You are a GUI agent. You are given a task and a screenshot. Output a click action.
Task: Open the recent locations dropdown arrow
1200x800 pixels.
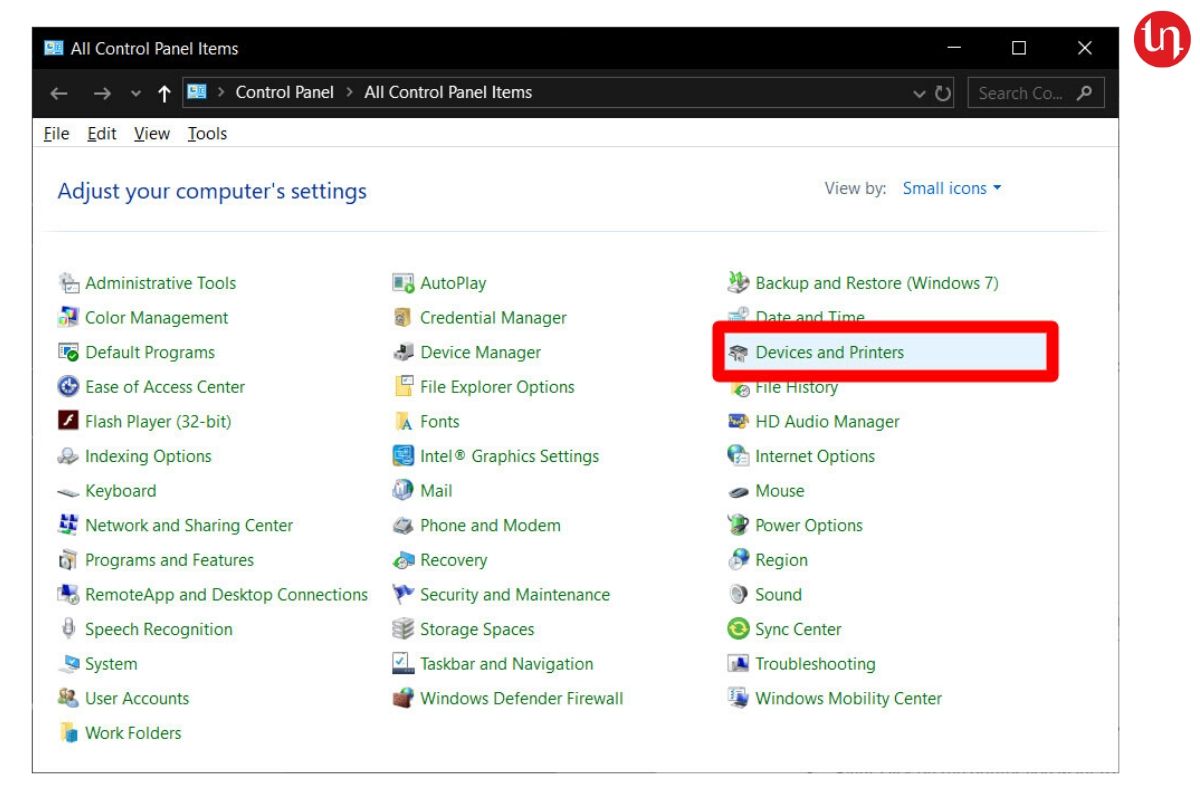tap(136, 93)
